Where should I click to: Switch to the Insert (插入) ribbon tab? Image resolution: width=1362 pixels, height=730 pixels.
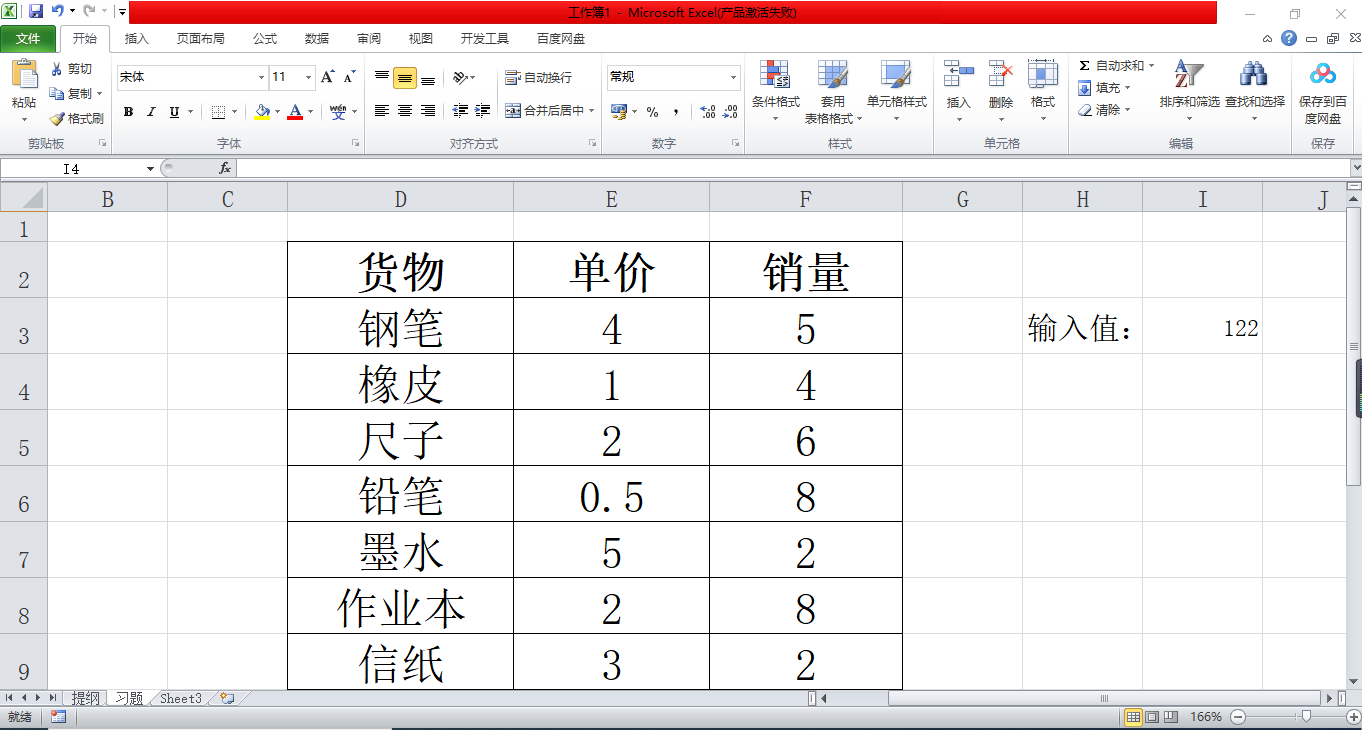(x=137, y=39)
